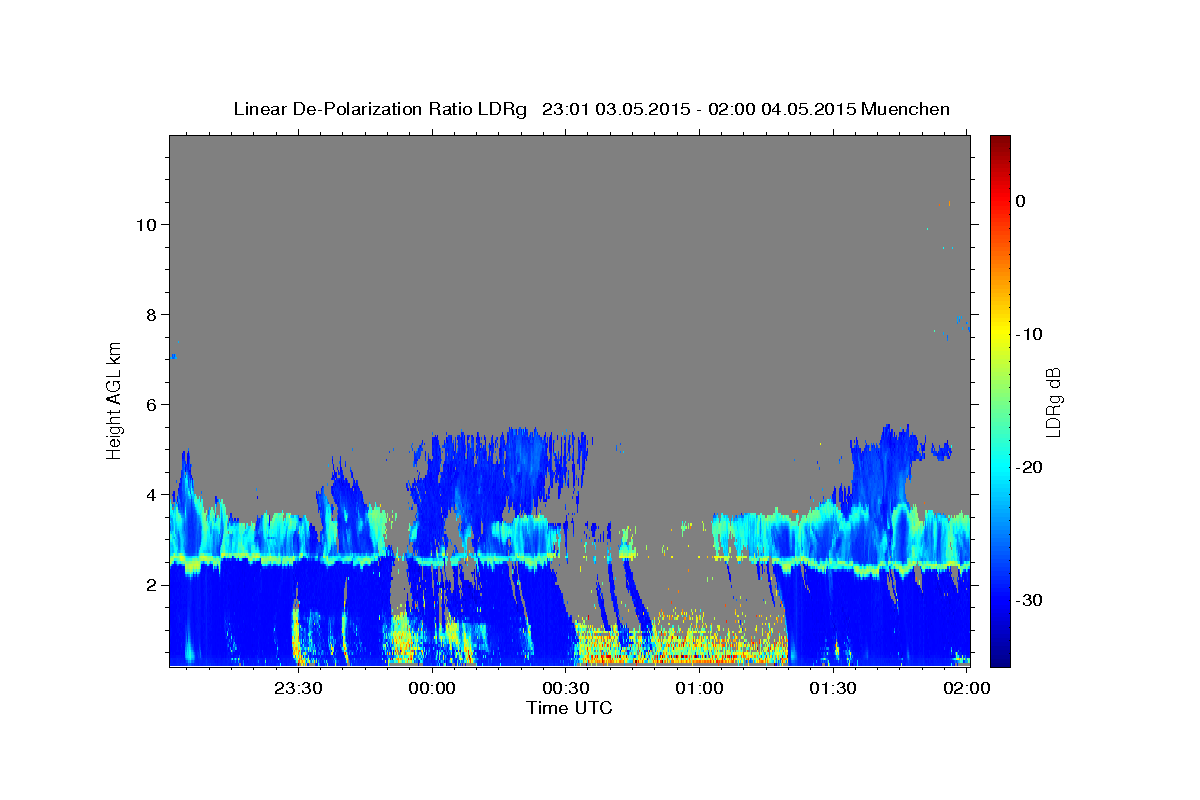Click the '-20' colorbar tick label

pyautogui.click(x=1030, y=467)
